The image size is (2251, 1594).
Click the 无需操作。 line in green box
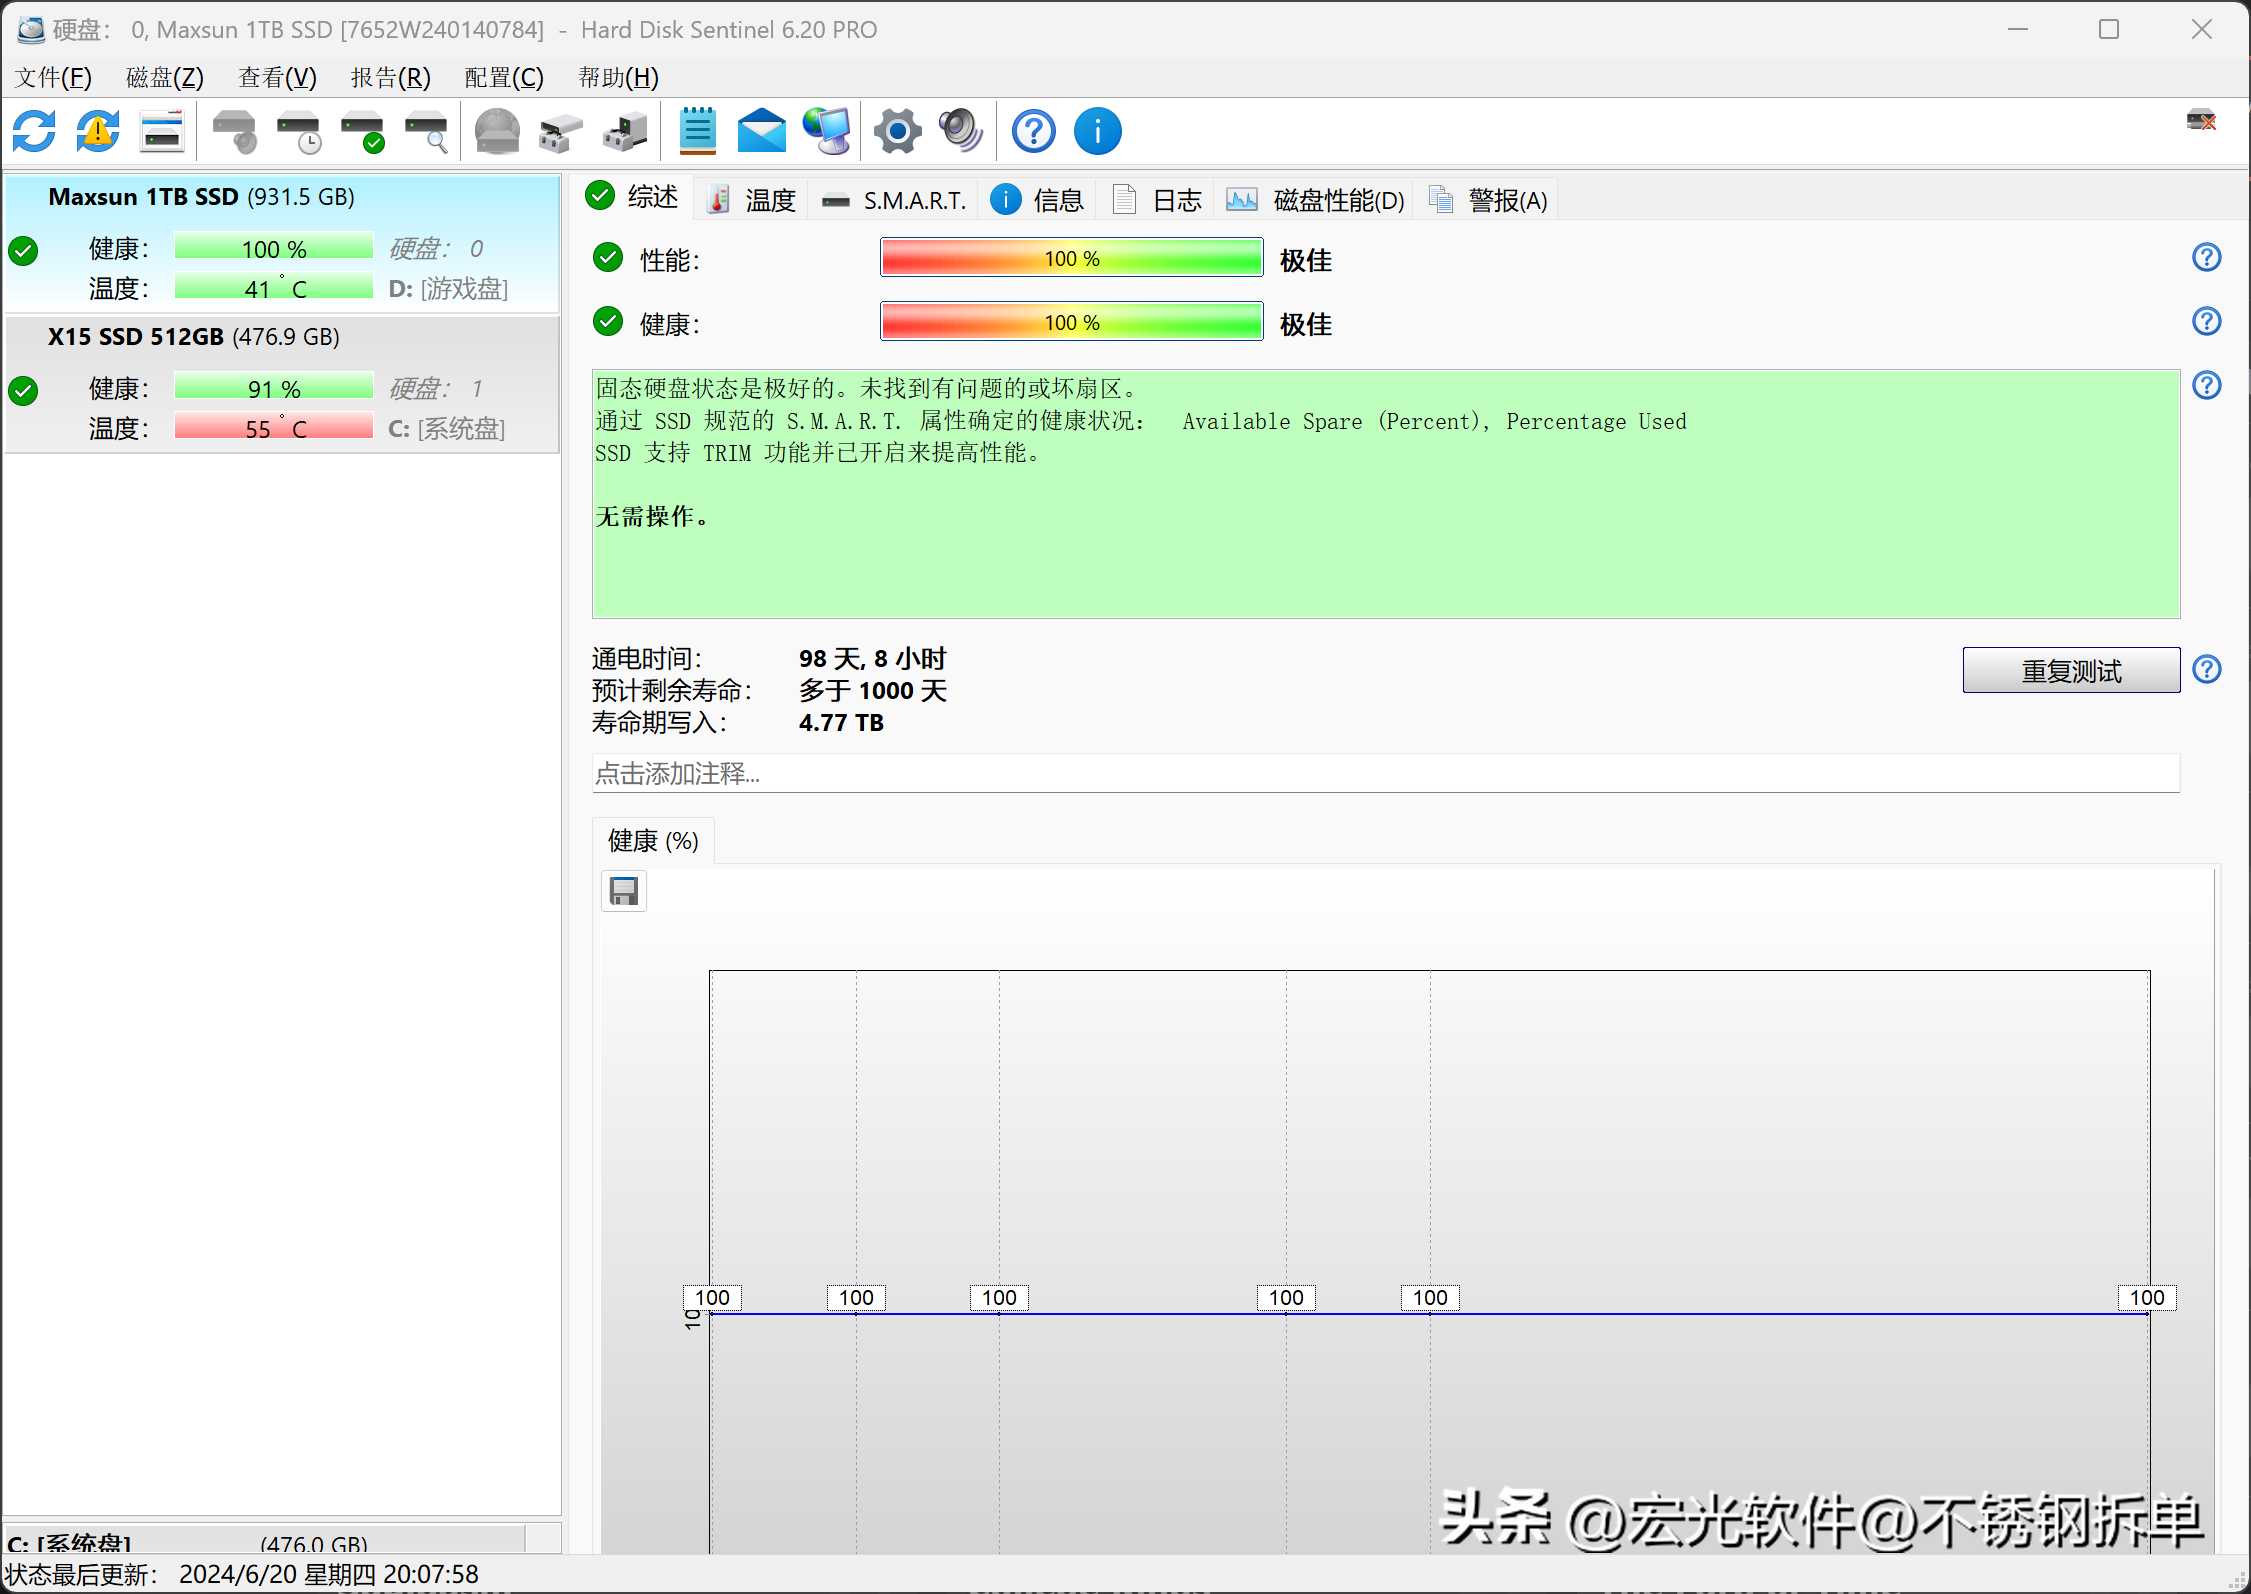coord(653,517)
